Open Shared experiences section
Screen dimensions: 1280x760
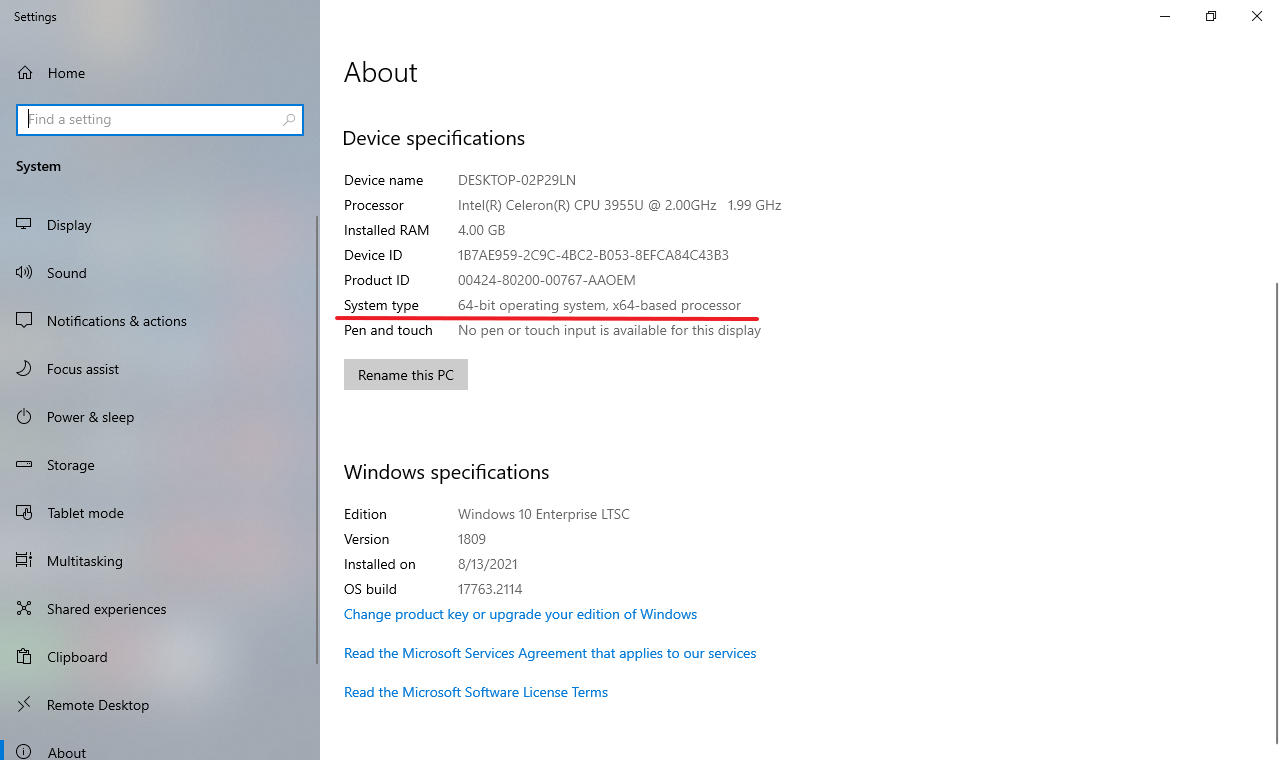106,609
